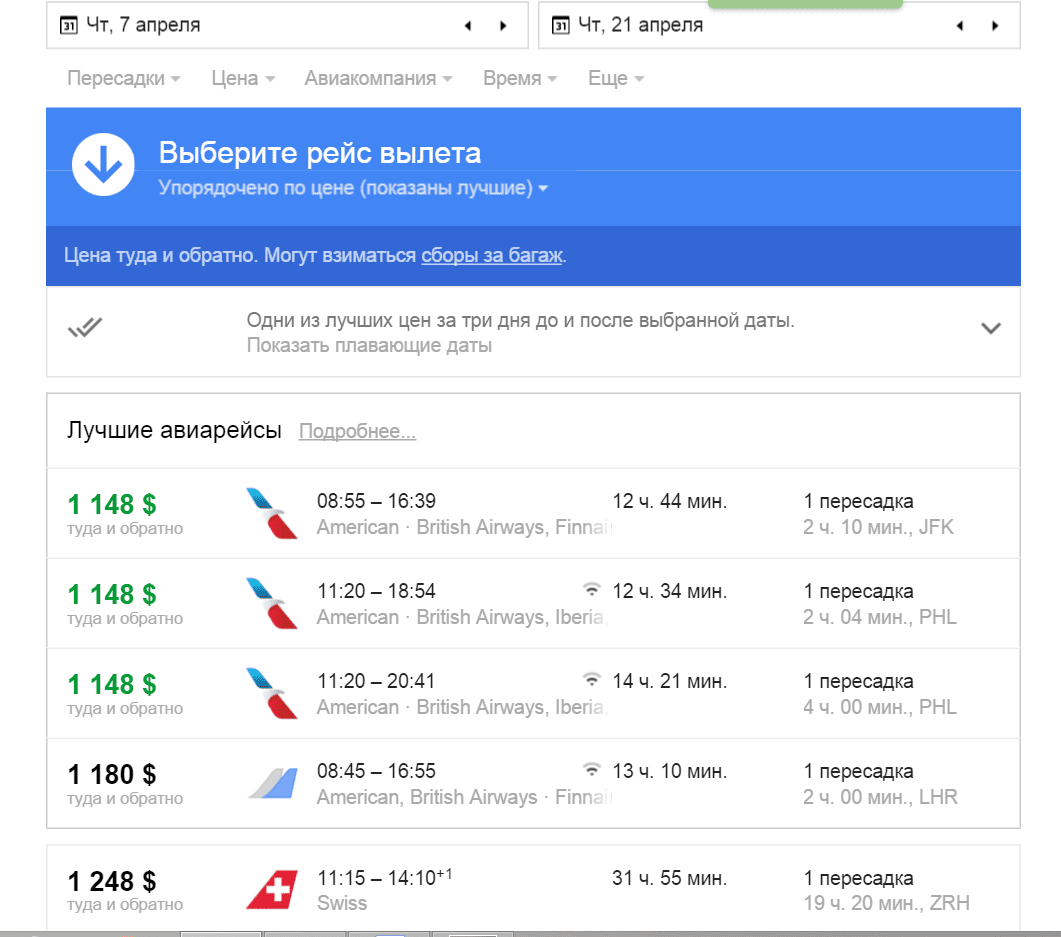Click the calendar icon in return date field
Viewport: 1061px width, 937px height.
click(561, 25)
